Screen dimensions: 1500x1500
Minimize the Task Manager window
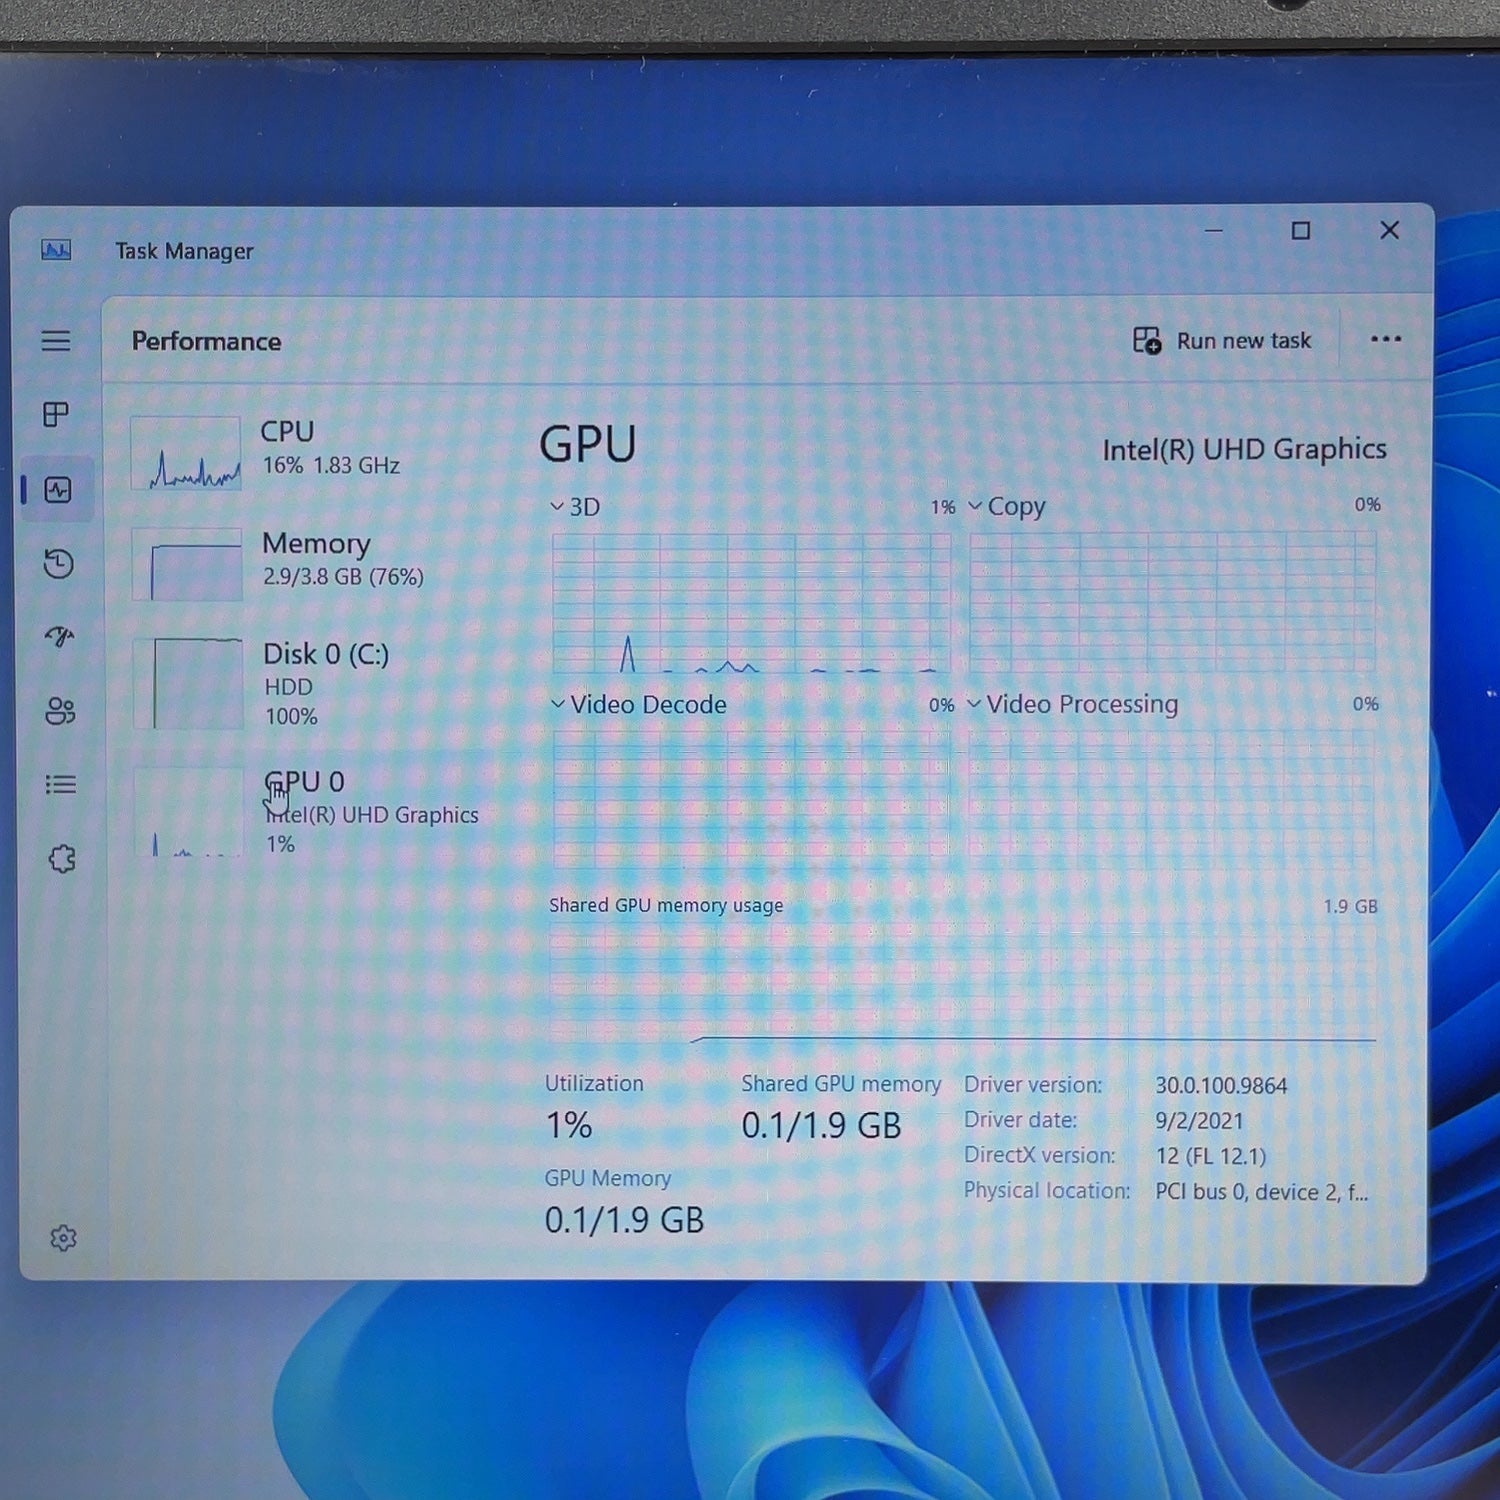point(1214,230)
